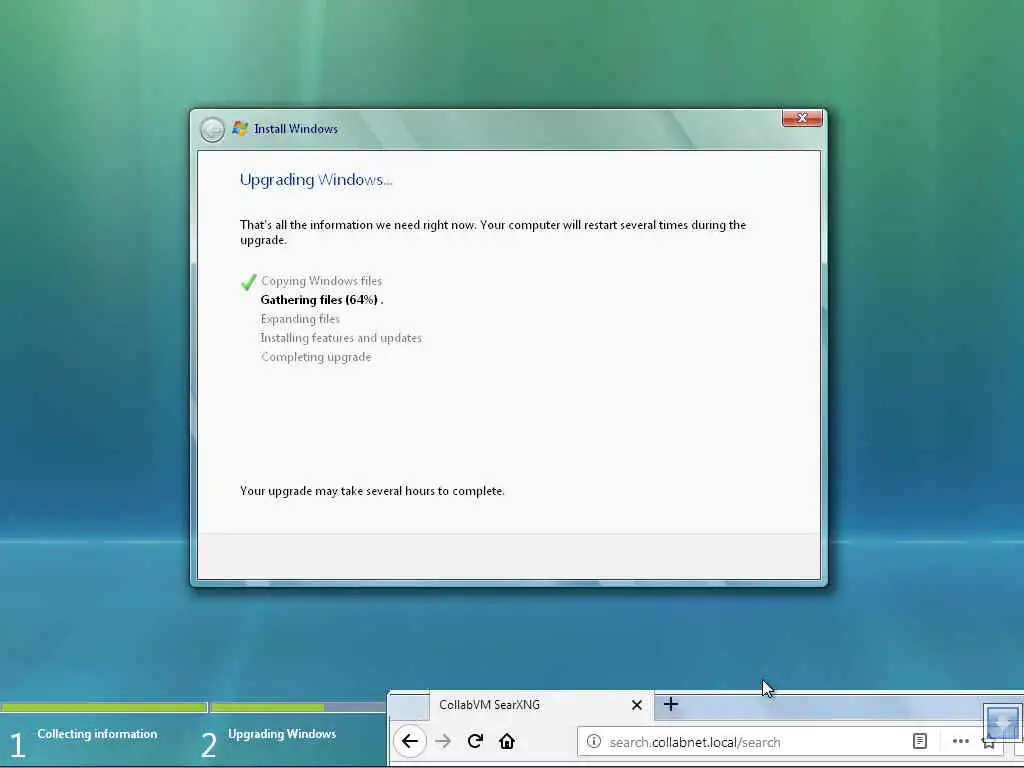
Task: Click the 'Expanding files' step text
Action: coord(300,319)
